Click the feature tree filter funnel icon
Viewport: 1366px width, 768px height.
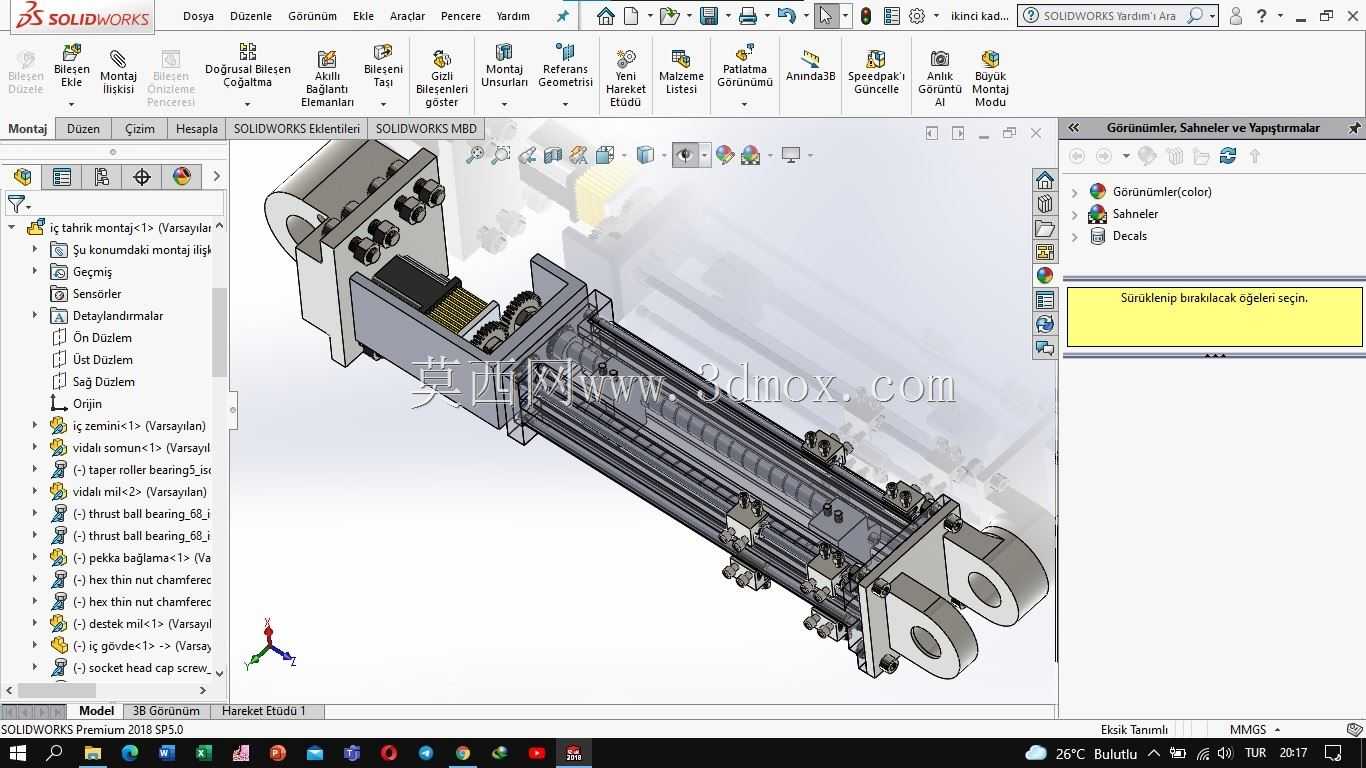(16, 204)
